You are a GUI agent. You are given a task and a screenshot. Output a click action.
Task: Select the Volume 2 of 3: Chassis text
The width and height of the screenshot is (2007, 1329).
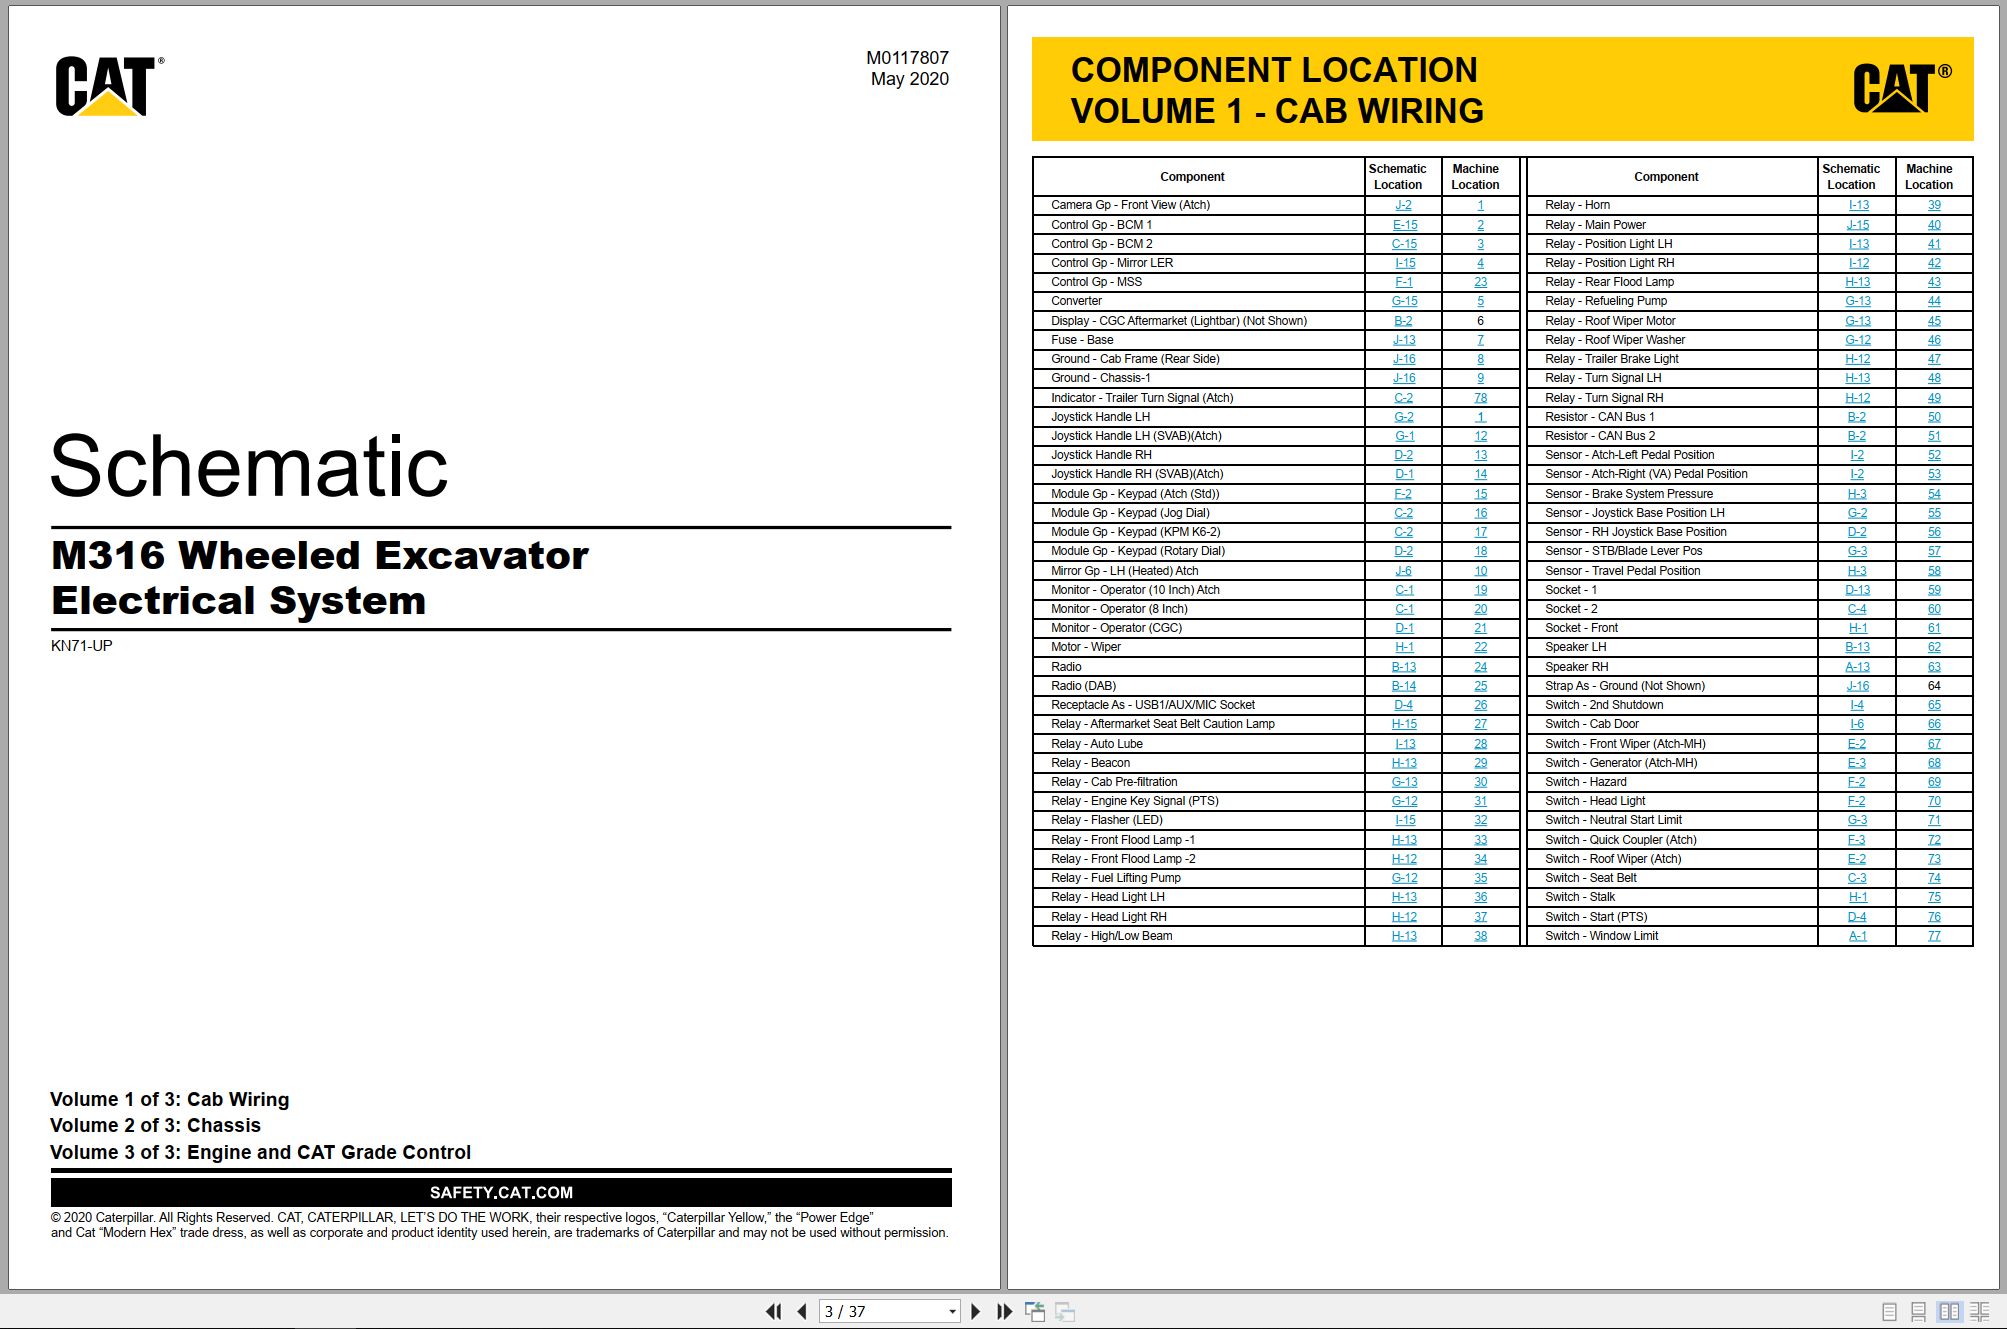(x=155, y=1125)
